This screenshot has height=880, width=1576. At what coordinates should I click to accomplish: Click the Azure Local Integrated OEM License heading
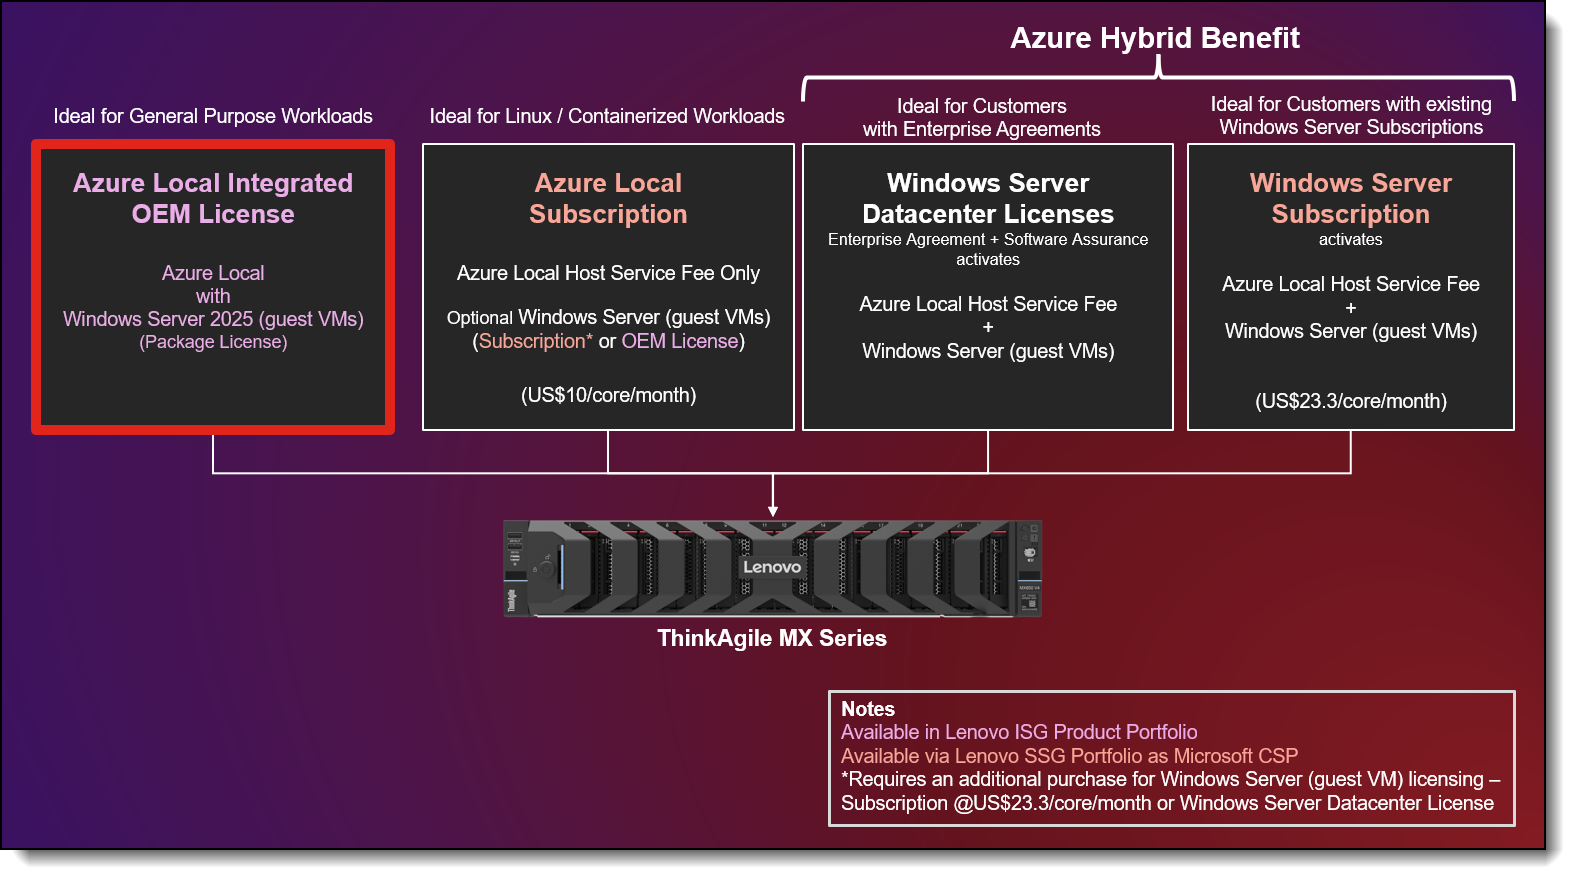[x=213, y=198]
